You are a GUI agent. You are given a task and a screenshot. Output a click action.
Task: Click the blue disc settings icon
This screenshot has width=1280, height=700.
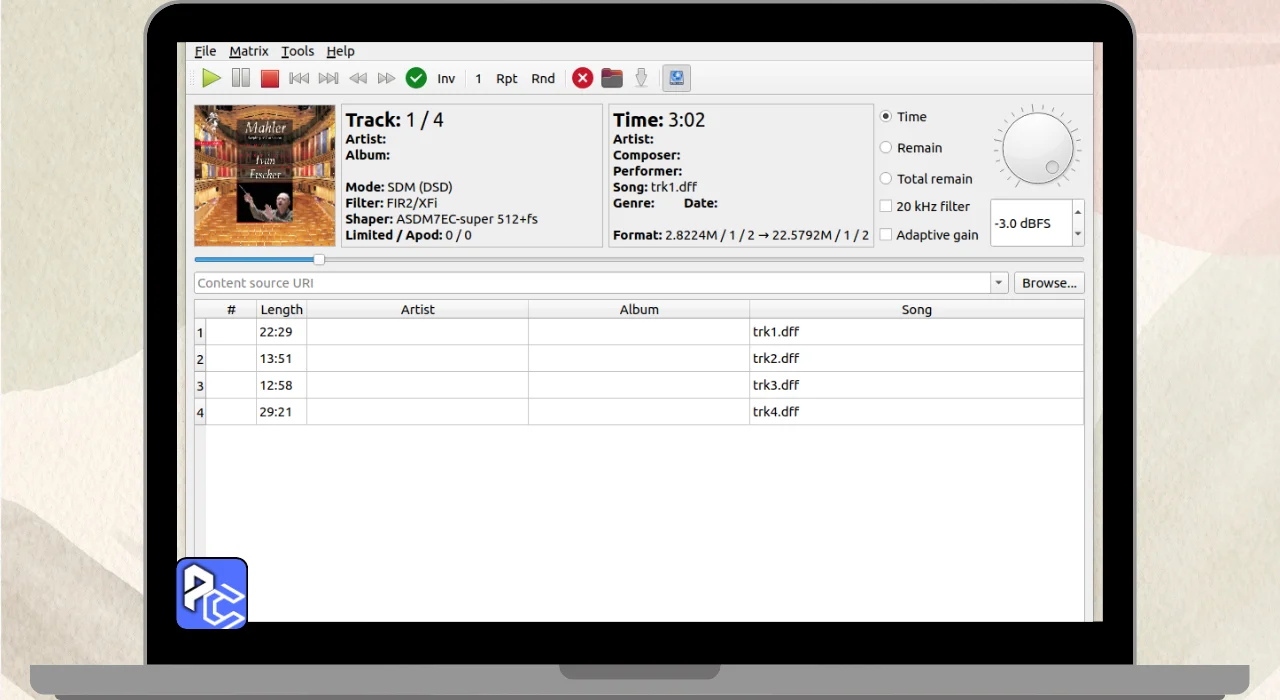[676, 78]
